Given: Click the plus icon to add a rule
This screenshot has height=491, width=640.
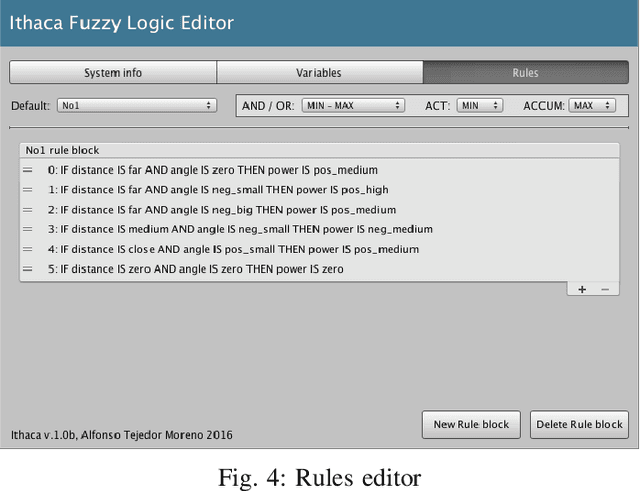Looking at the screenshot, I should click(582, 289).
